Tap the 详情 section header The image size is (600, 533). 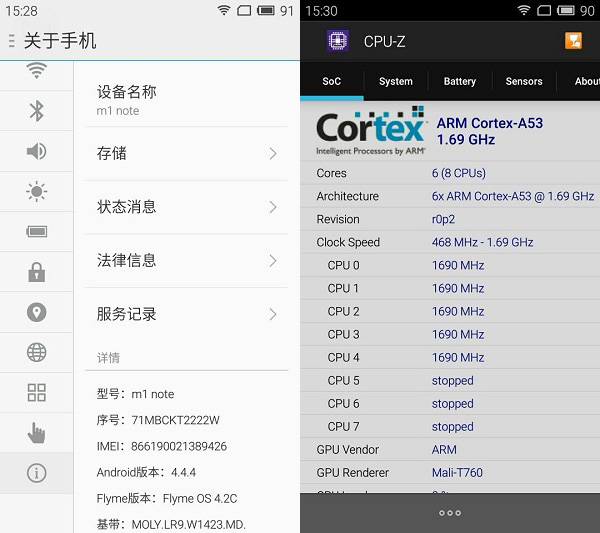[108, 358]
